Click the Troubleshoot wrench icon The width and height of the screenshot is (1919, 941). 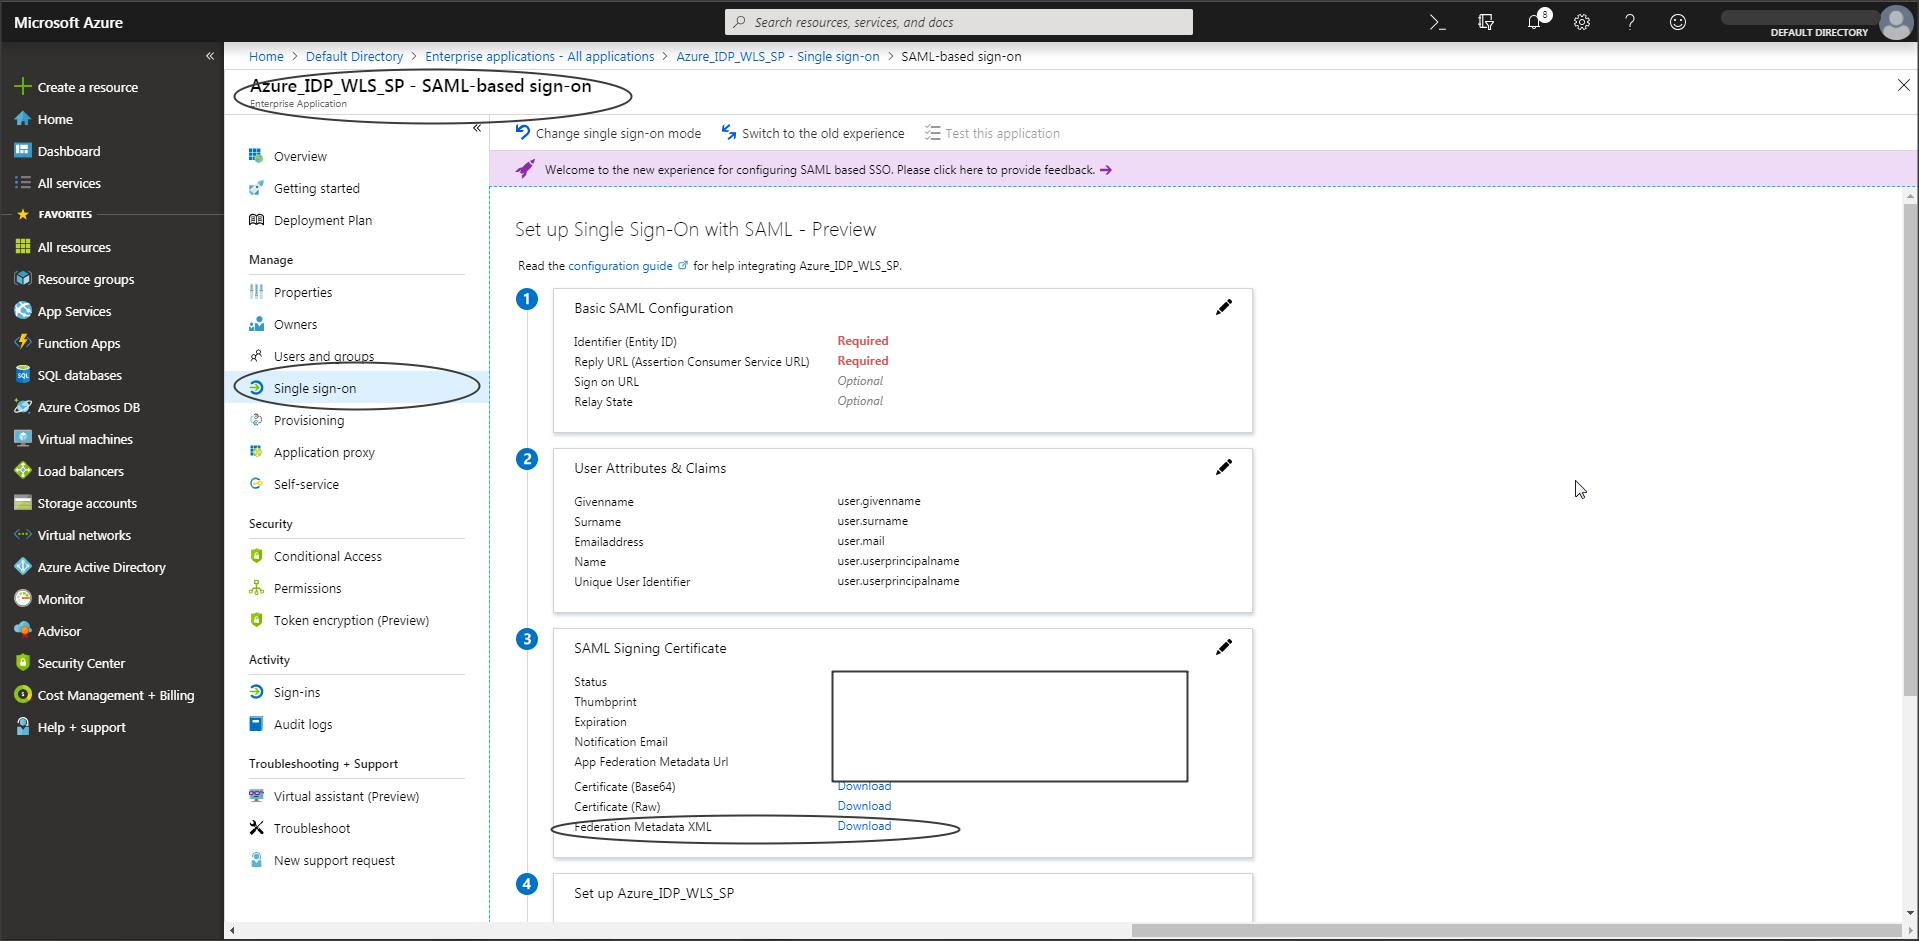(256, 828)
